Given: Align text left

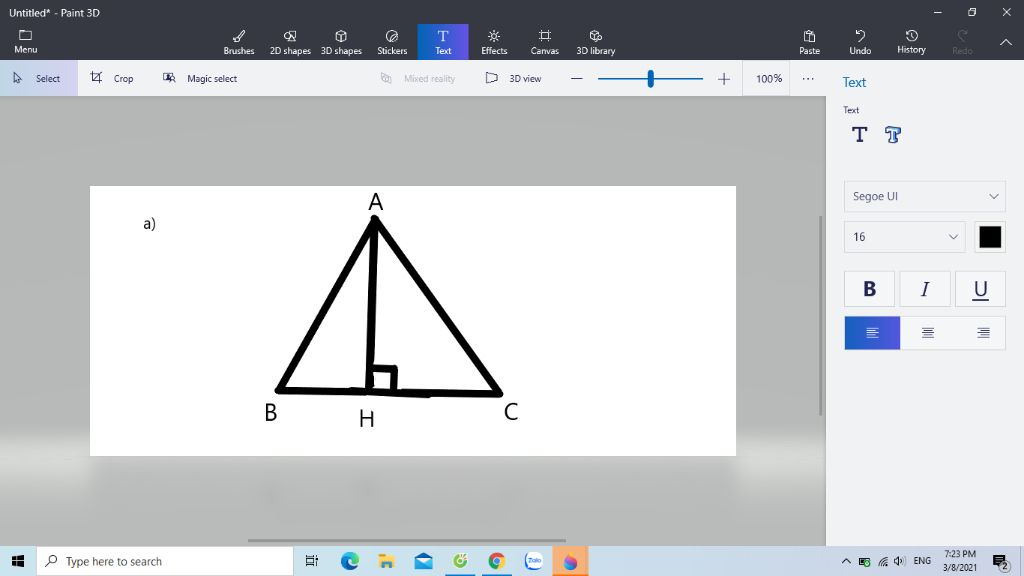Looking at the screenshot, I should point(872,333).
